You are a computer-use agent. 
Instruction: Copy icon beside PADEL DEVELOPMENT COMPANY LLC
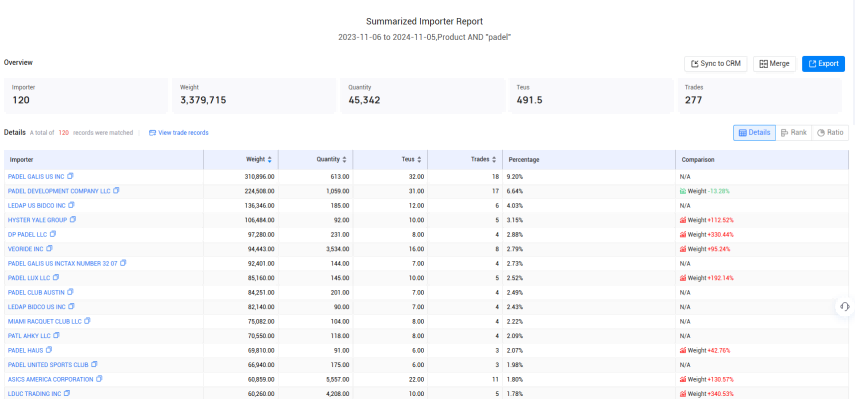click(x=116, y=191)
